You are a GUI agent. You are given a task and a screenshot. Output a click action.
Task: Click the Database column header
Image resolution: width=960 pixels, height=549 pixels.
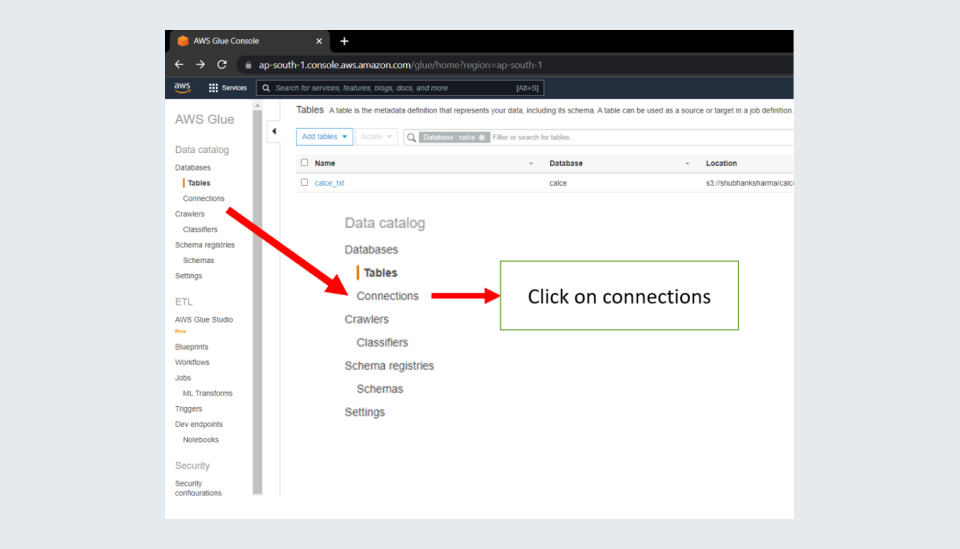point(566,163)
